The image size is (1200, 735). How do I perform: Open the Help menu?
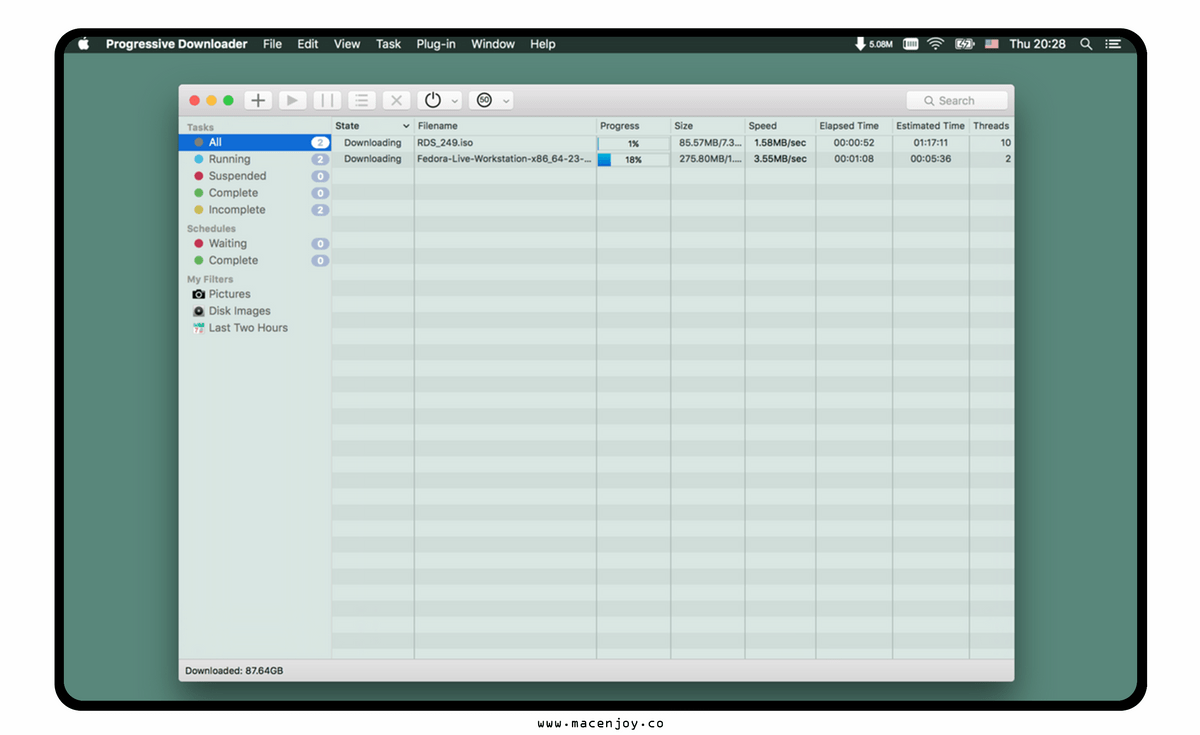(x=543, y=44)
